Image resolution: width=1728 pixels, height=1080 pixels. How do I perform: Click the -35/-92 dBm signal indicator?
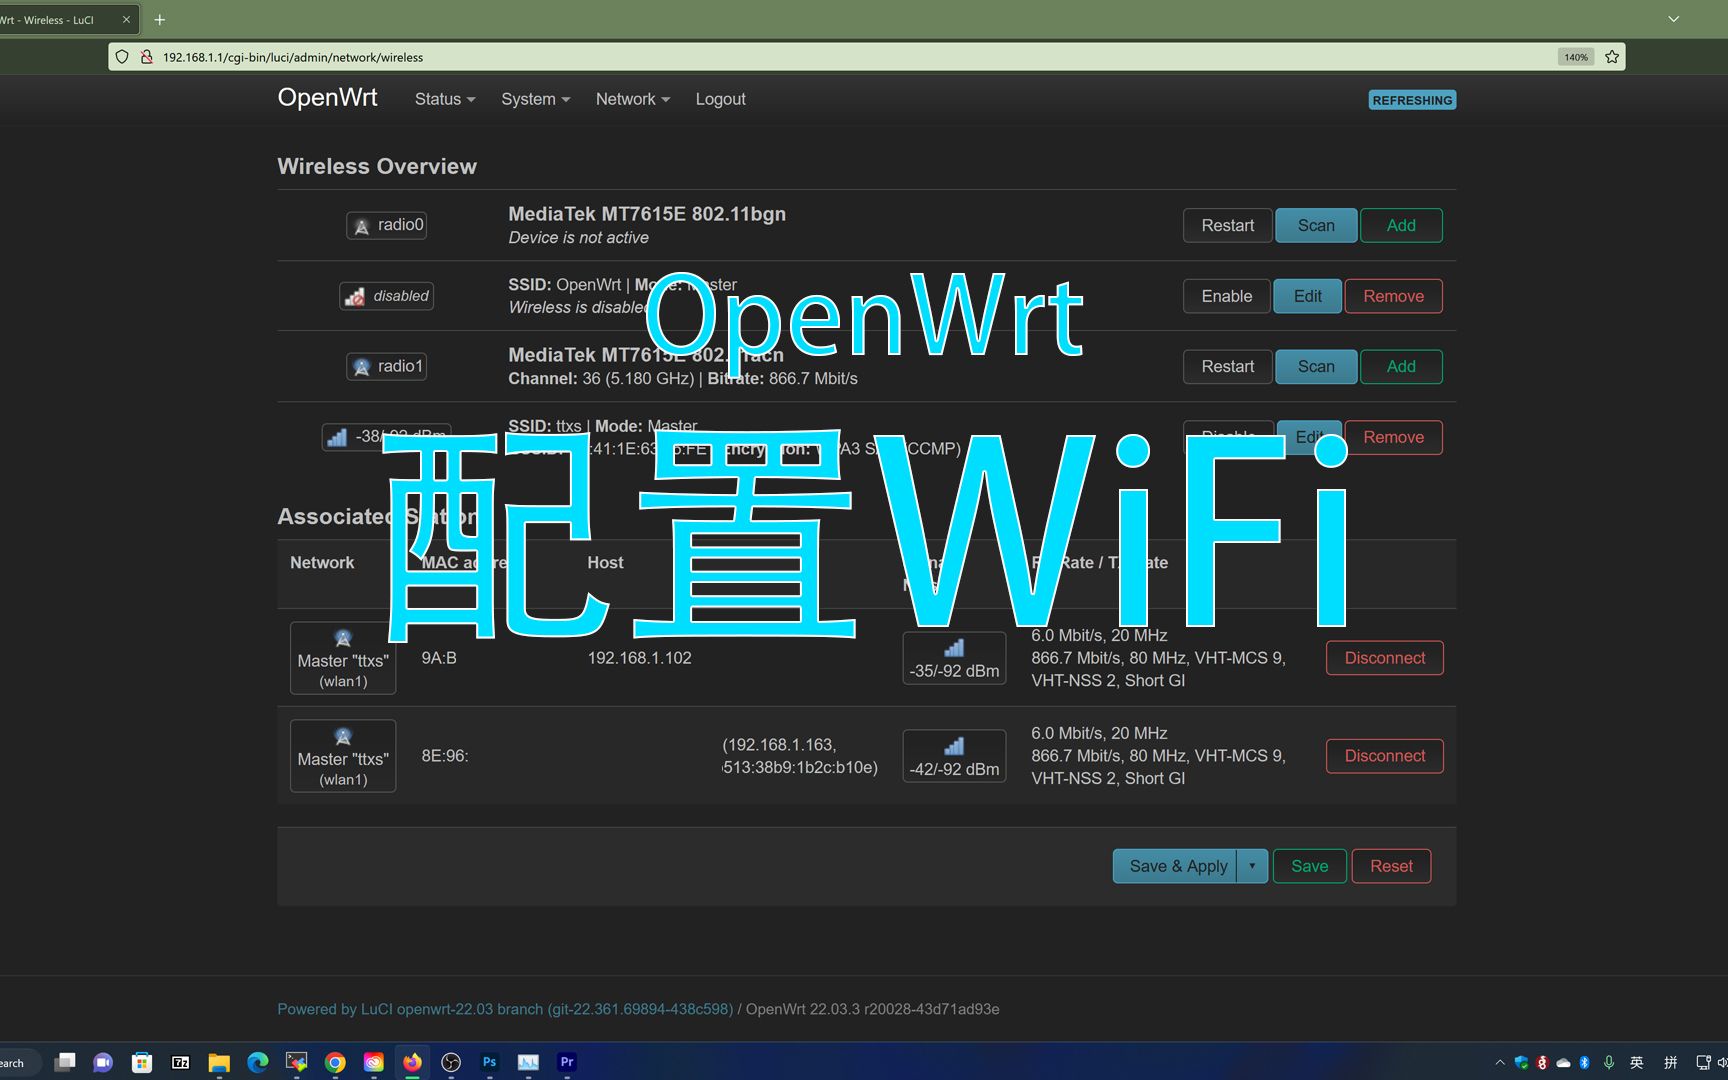coord(954,658)
